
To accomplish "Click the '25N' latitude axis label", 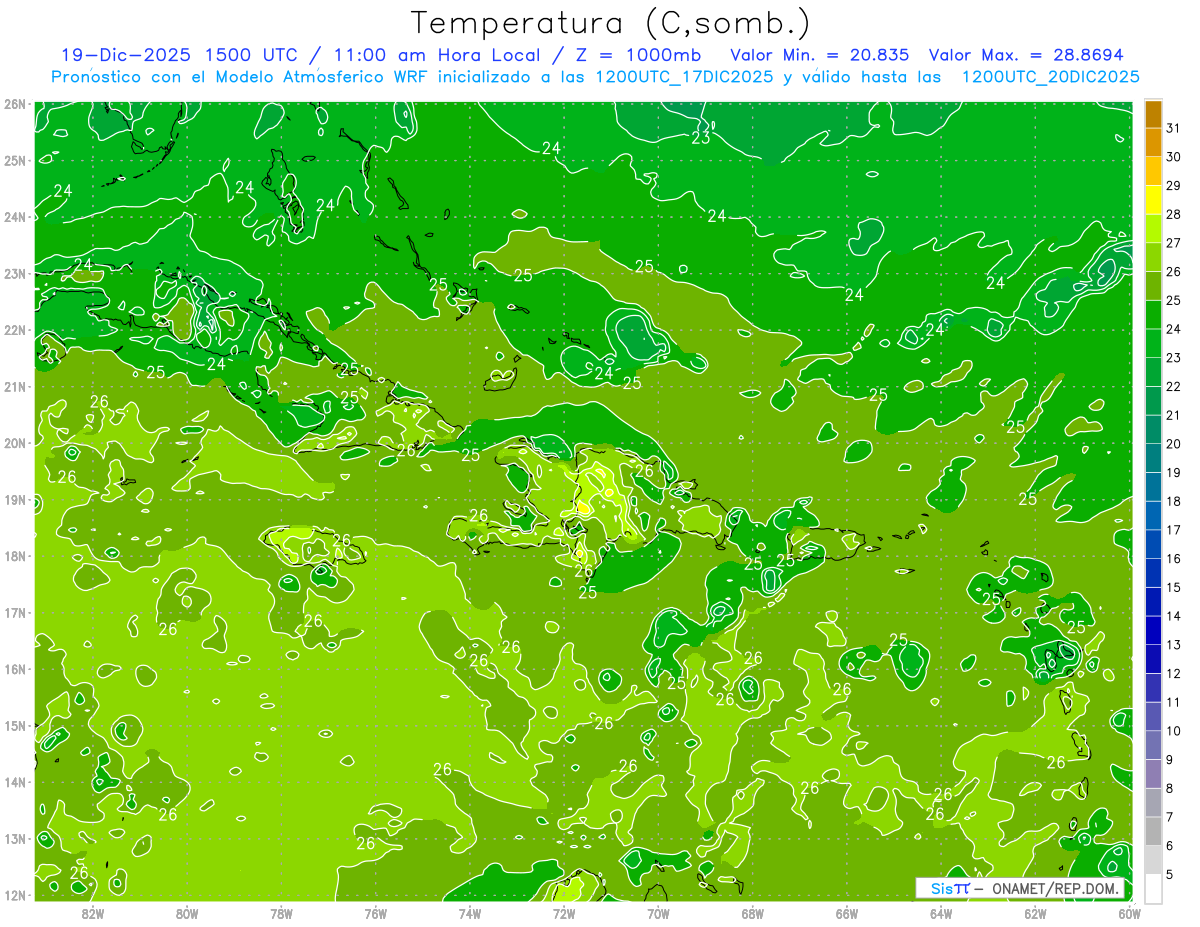I will [15, 160].
